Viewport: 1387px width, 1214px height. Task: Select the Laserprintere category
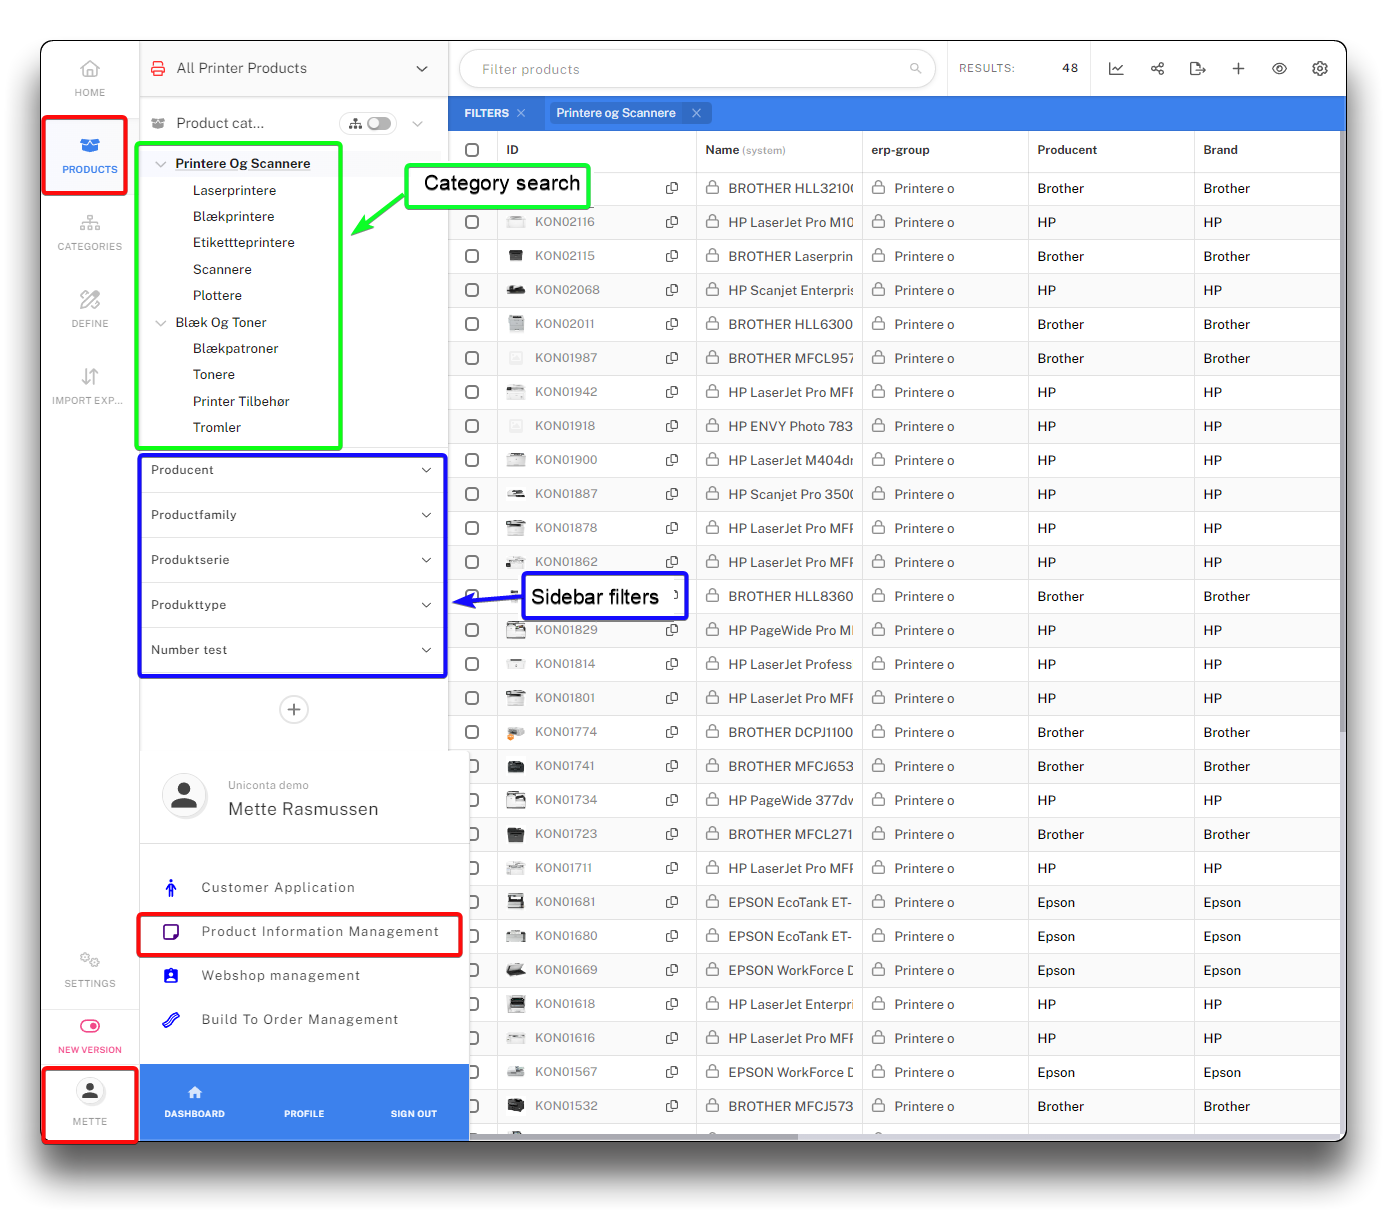[234, 191]
